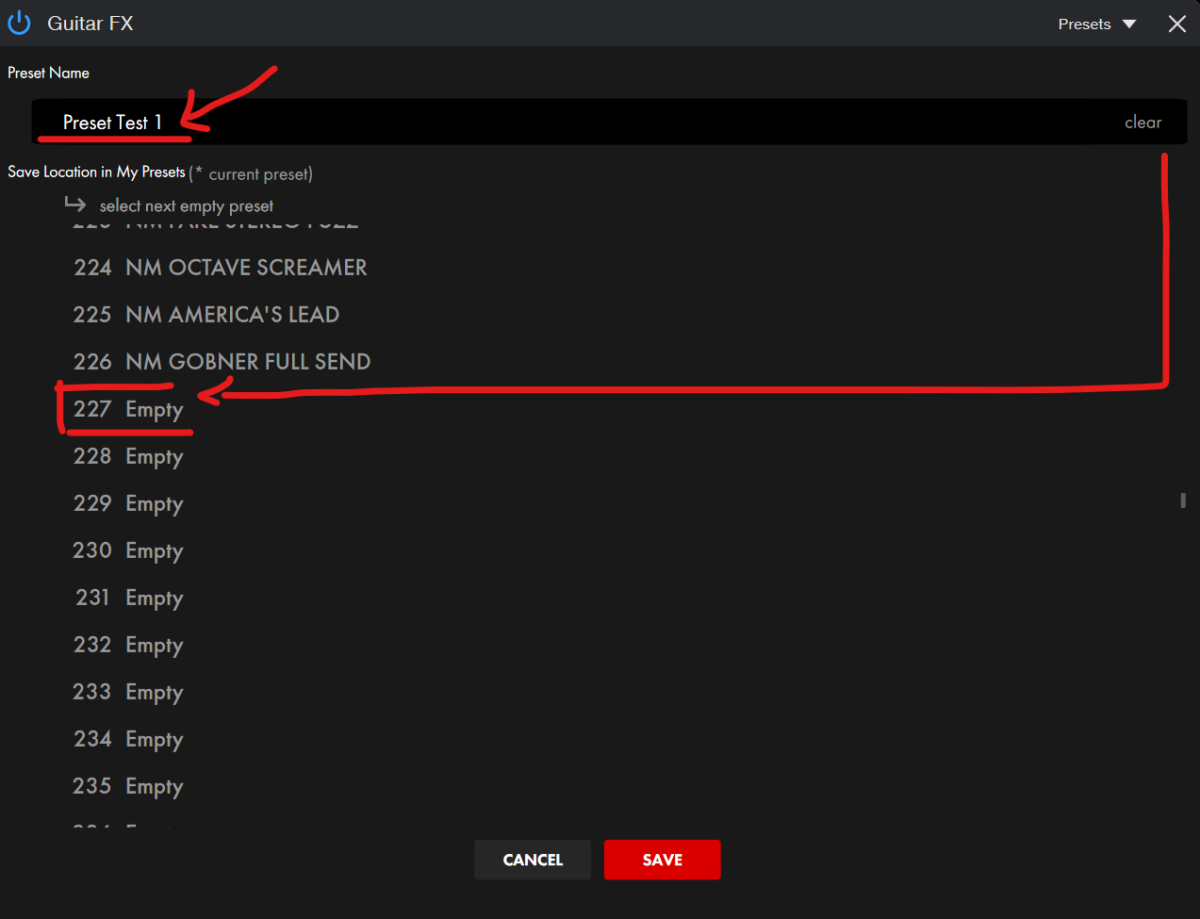Clear the preset name text
Screen dimensions: 1200x919
click(x=1142, y=122)
